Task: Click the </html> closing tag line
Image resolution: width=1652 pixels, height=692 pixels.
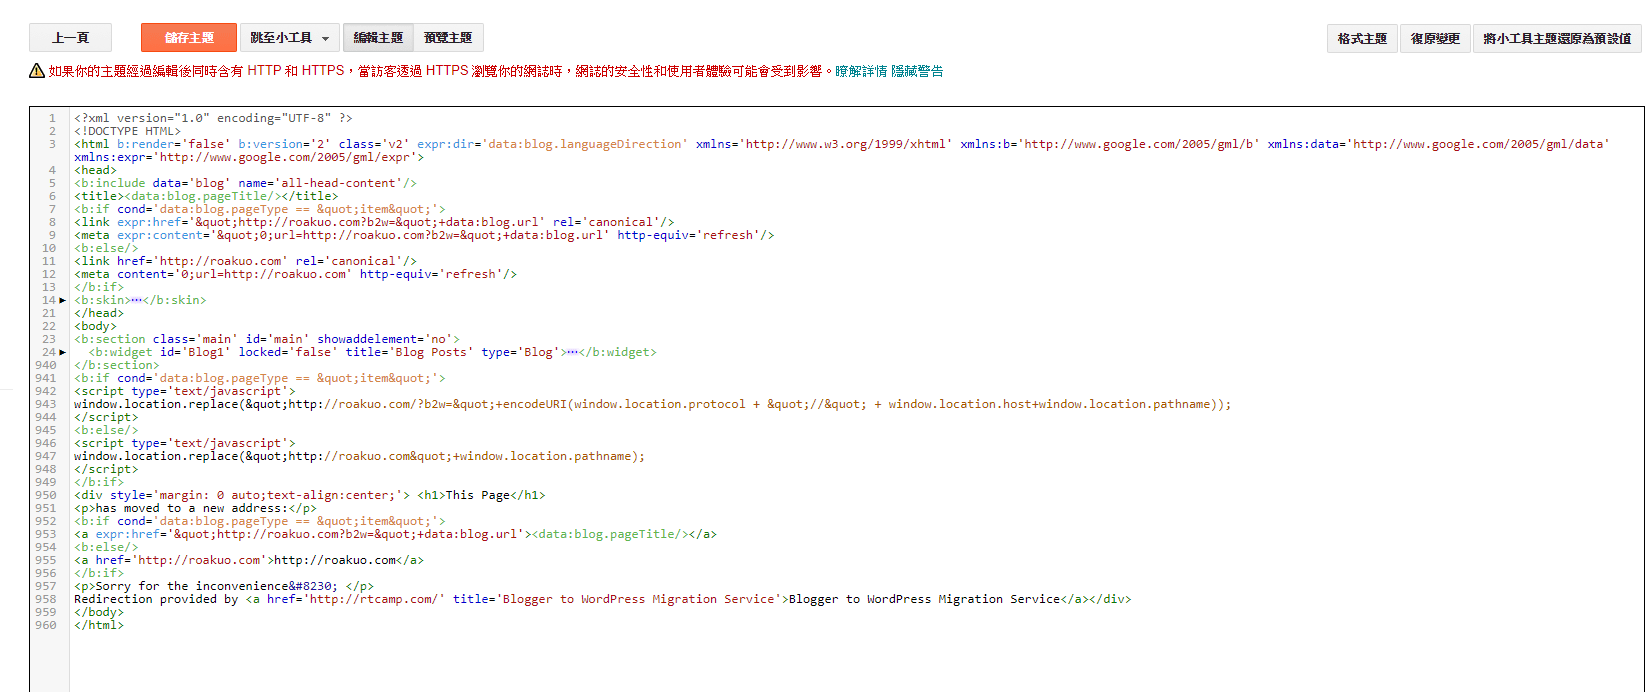Action: [99, 625]
